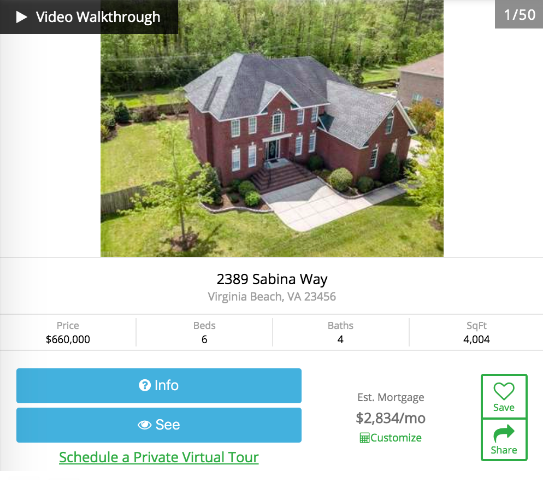Click the Beds count cell
This screenshot has width=544, height=480.
pos(204,332)
